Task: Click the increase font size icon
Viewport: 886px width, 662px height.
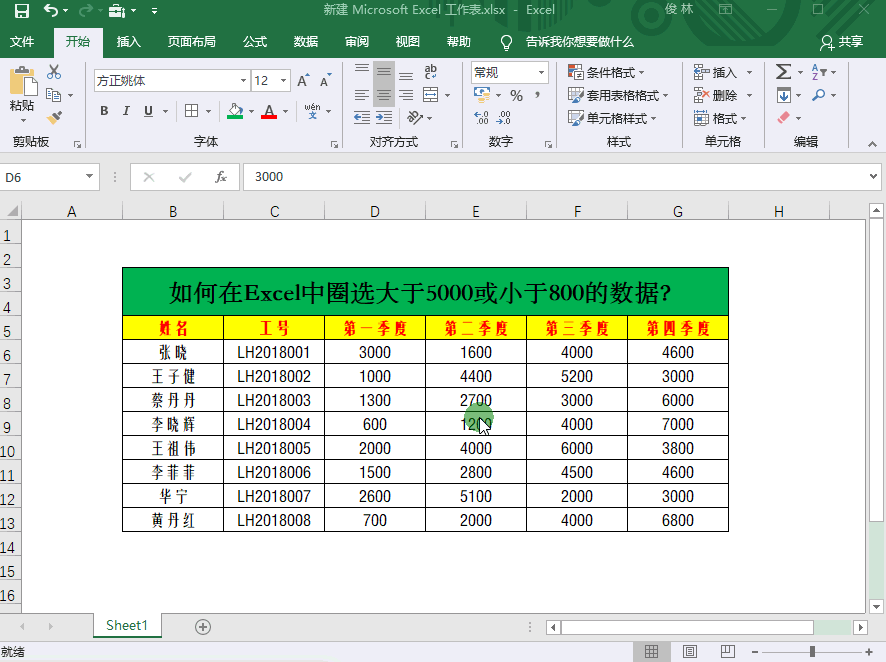Action: click(x=304, y=81)
